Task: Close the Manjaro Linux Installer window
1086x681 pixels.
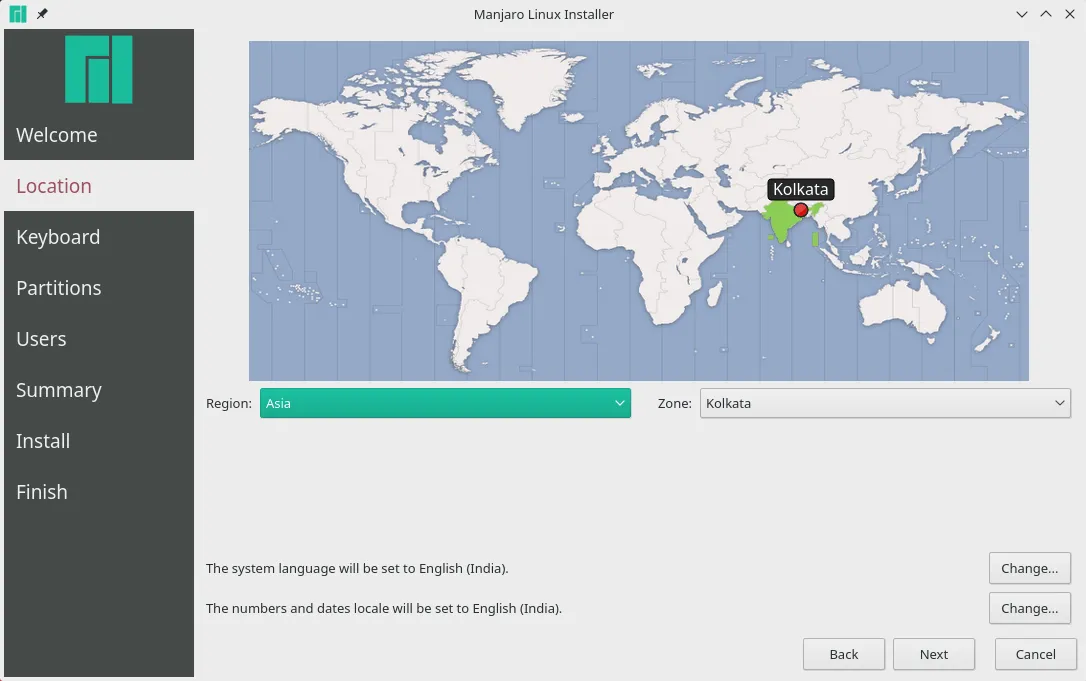Action: [x=1070, y=14]
